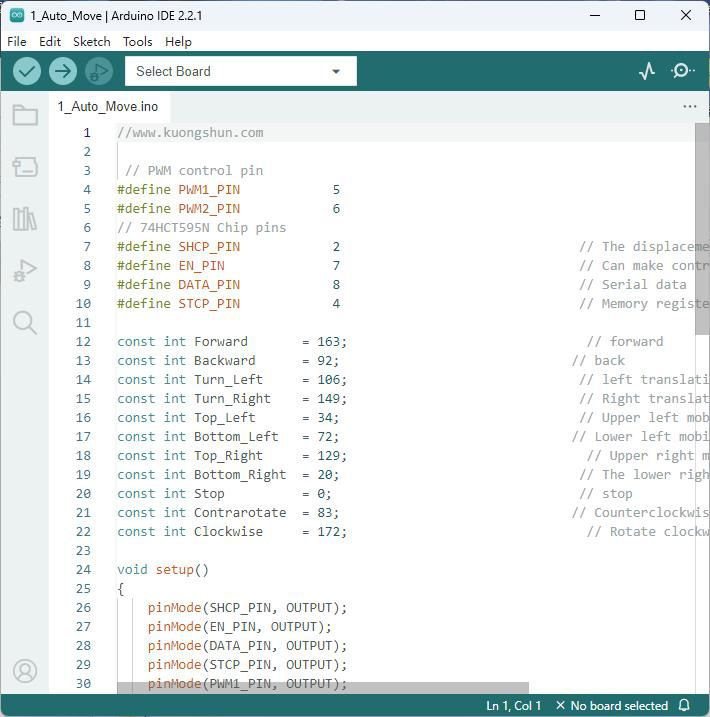Click the Turn_Left constant name
The image size is (710, 717).
[229, 380]
